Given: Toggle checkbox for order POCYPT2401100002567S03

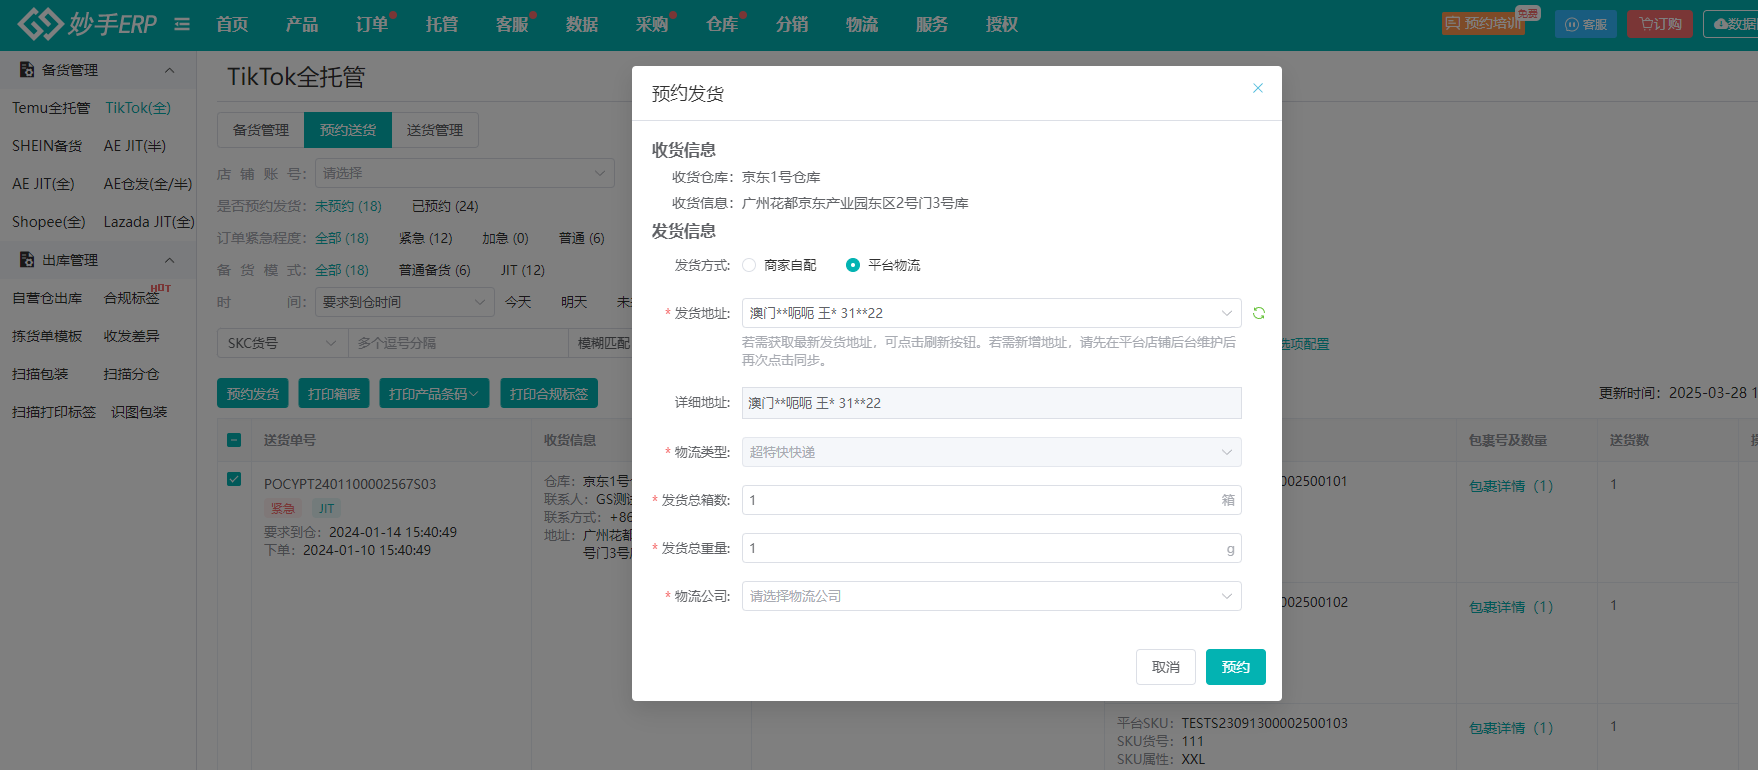Looking at the screenshot, I should [234, 479].
